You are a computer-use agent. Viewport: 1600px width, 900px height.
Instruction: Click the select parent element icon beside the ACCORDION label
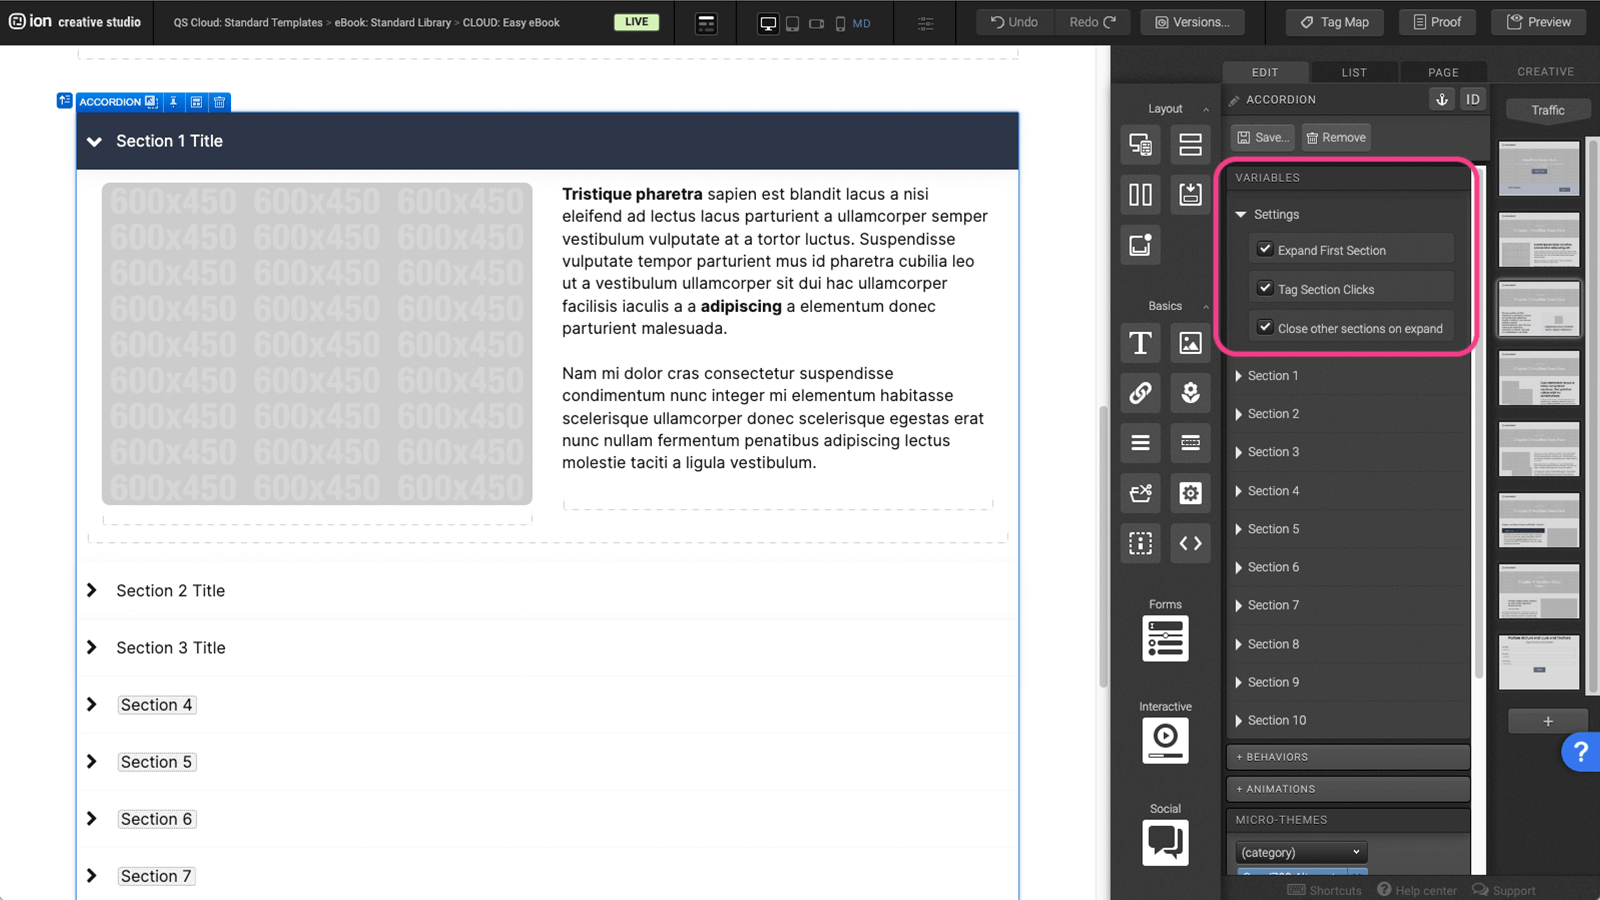tap(65, 101)
